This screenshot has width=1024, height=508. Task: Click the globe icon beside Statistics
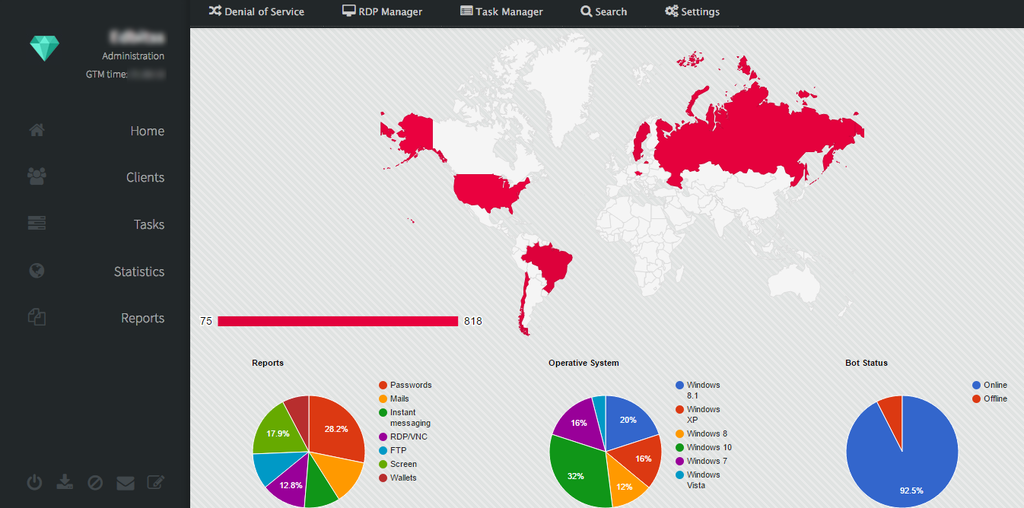coord(37,270)
